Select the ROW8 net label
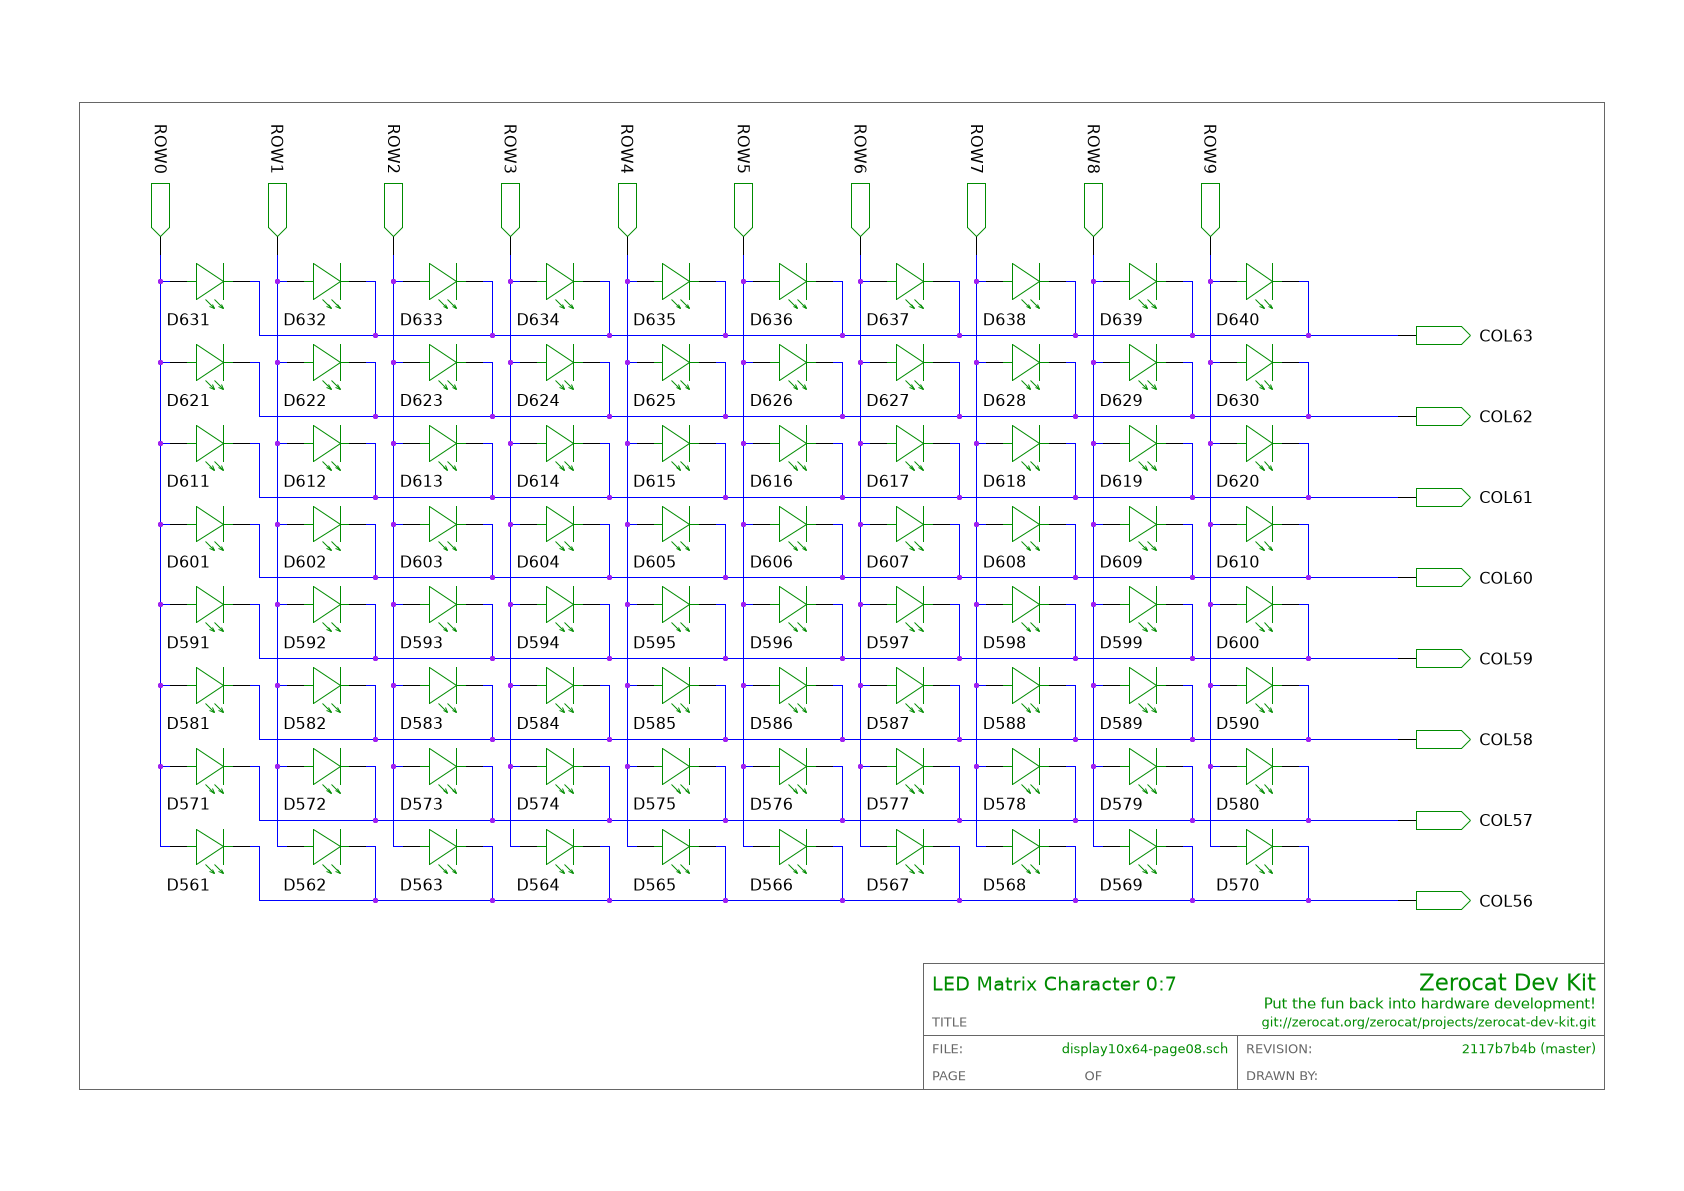1684x1191 pixels. pyautogui.click(x=1093, y=149)
